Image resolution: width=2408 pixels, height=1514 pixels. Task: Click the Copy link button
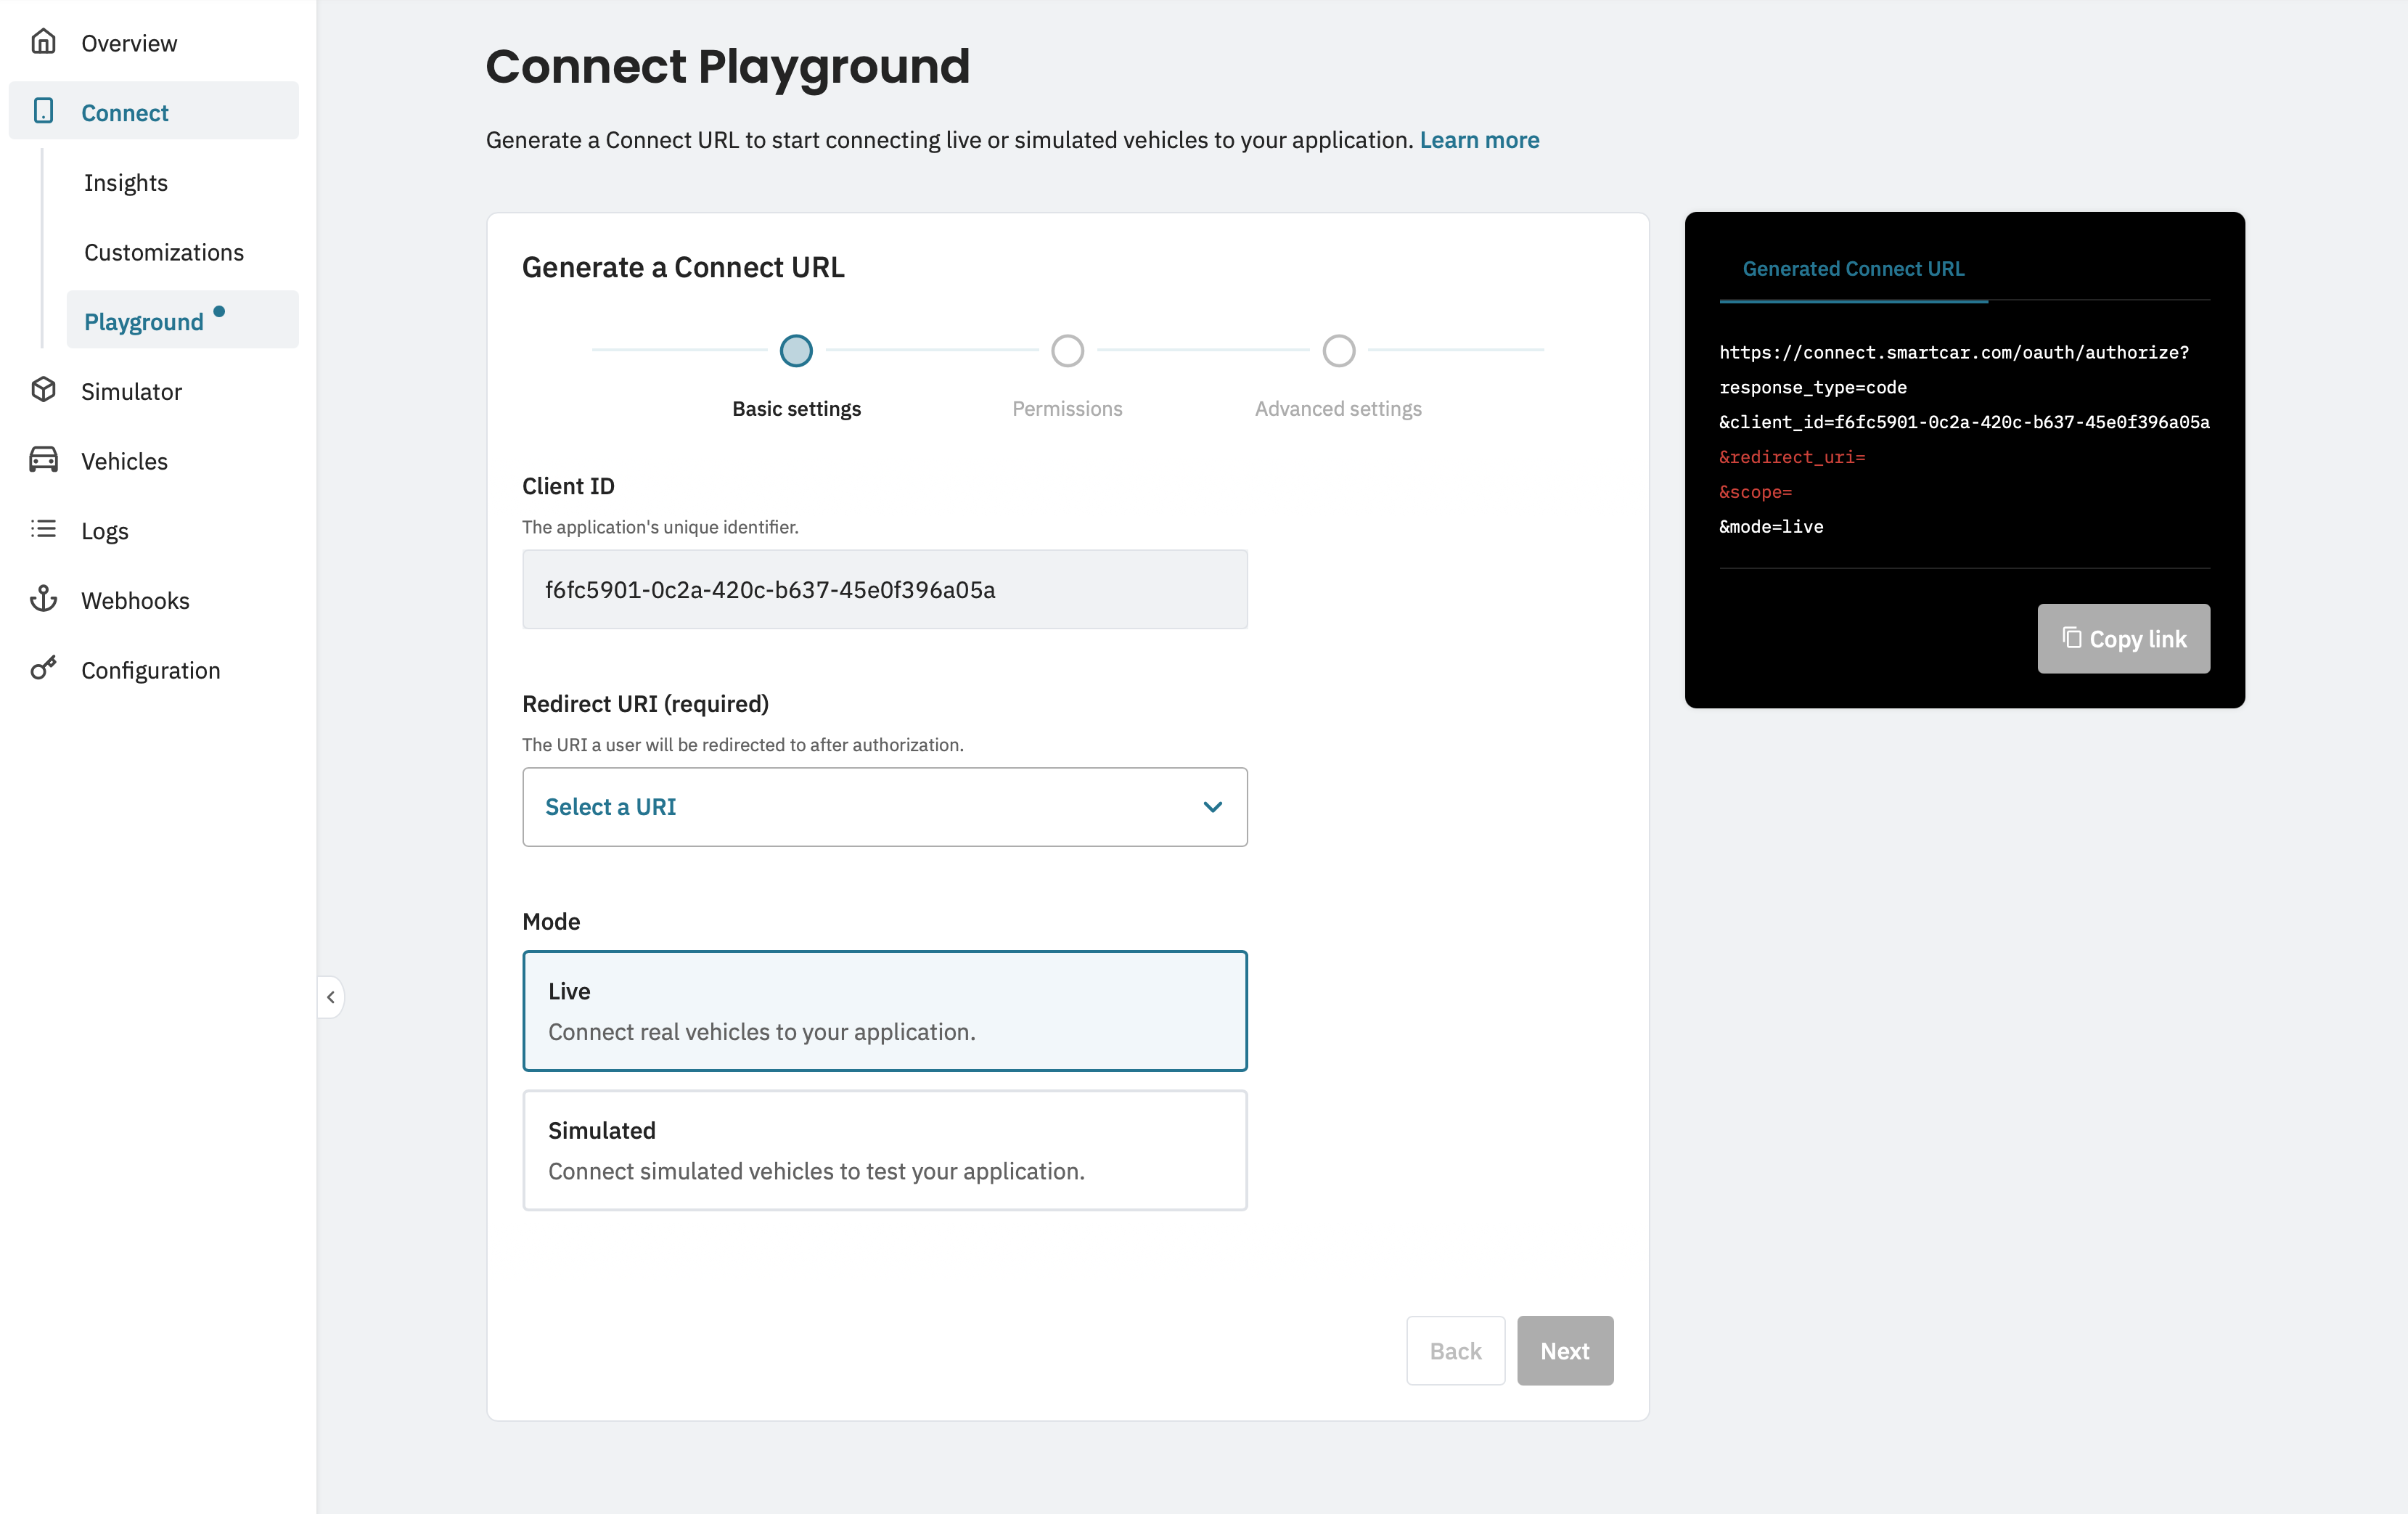(x=2123, y=638)
